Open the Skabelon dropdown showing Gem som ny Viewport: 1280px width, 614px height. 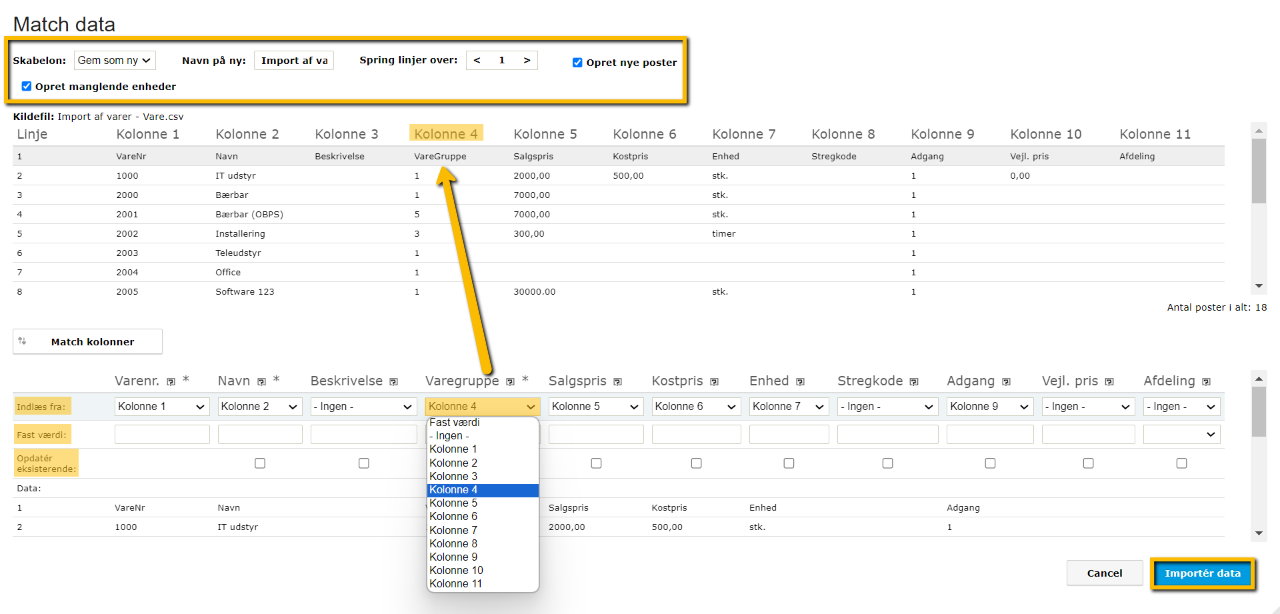(x=113, y=59)
